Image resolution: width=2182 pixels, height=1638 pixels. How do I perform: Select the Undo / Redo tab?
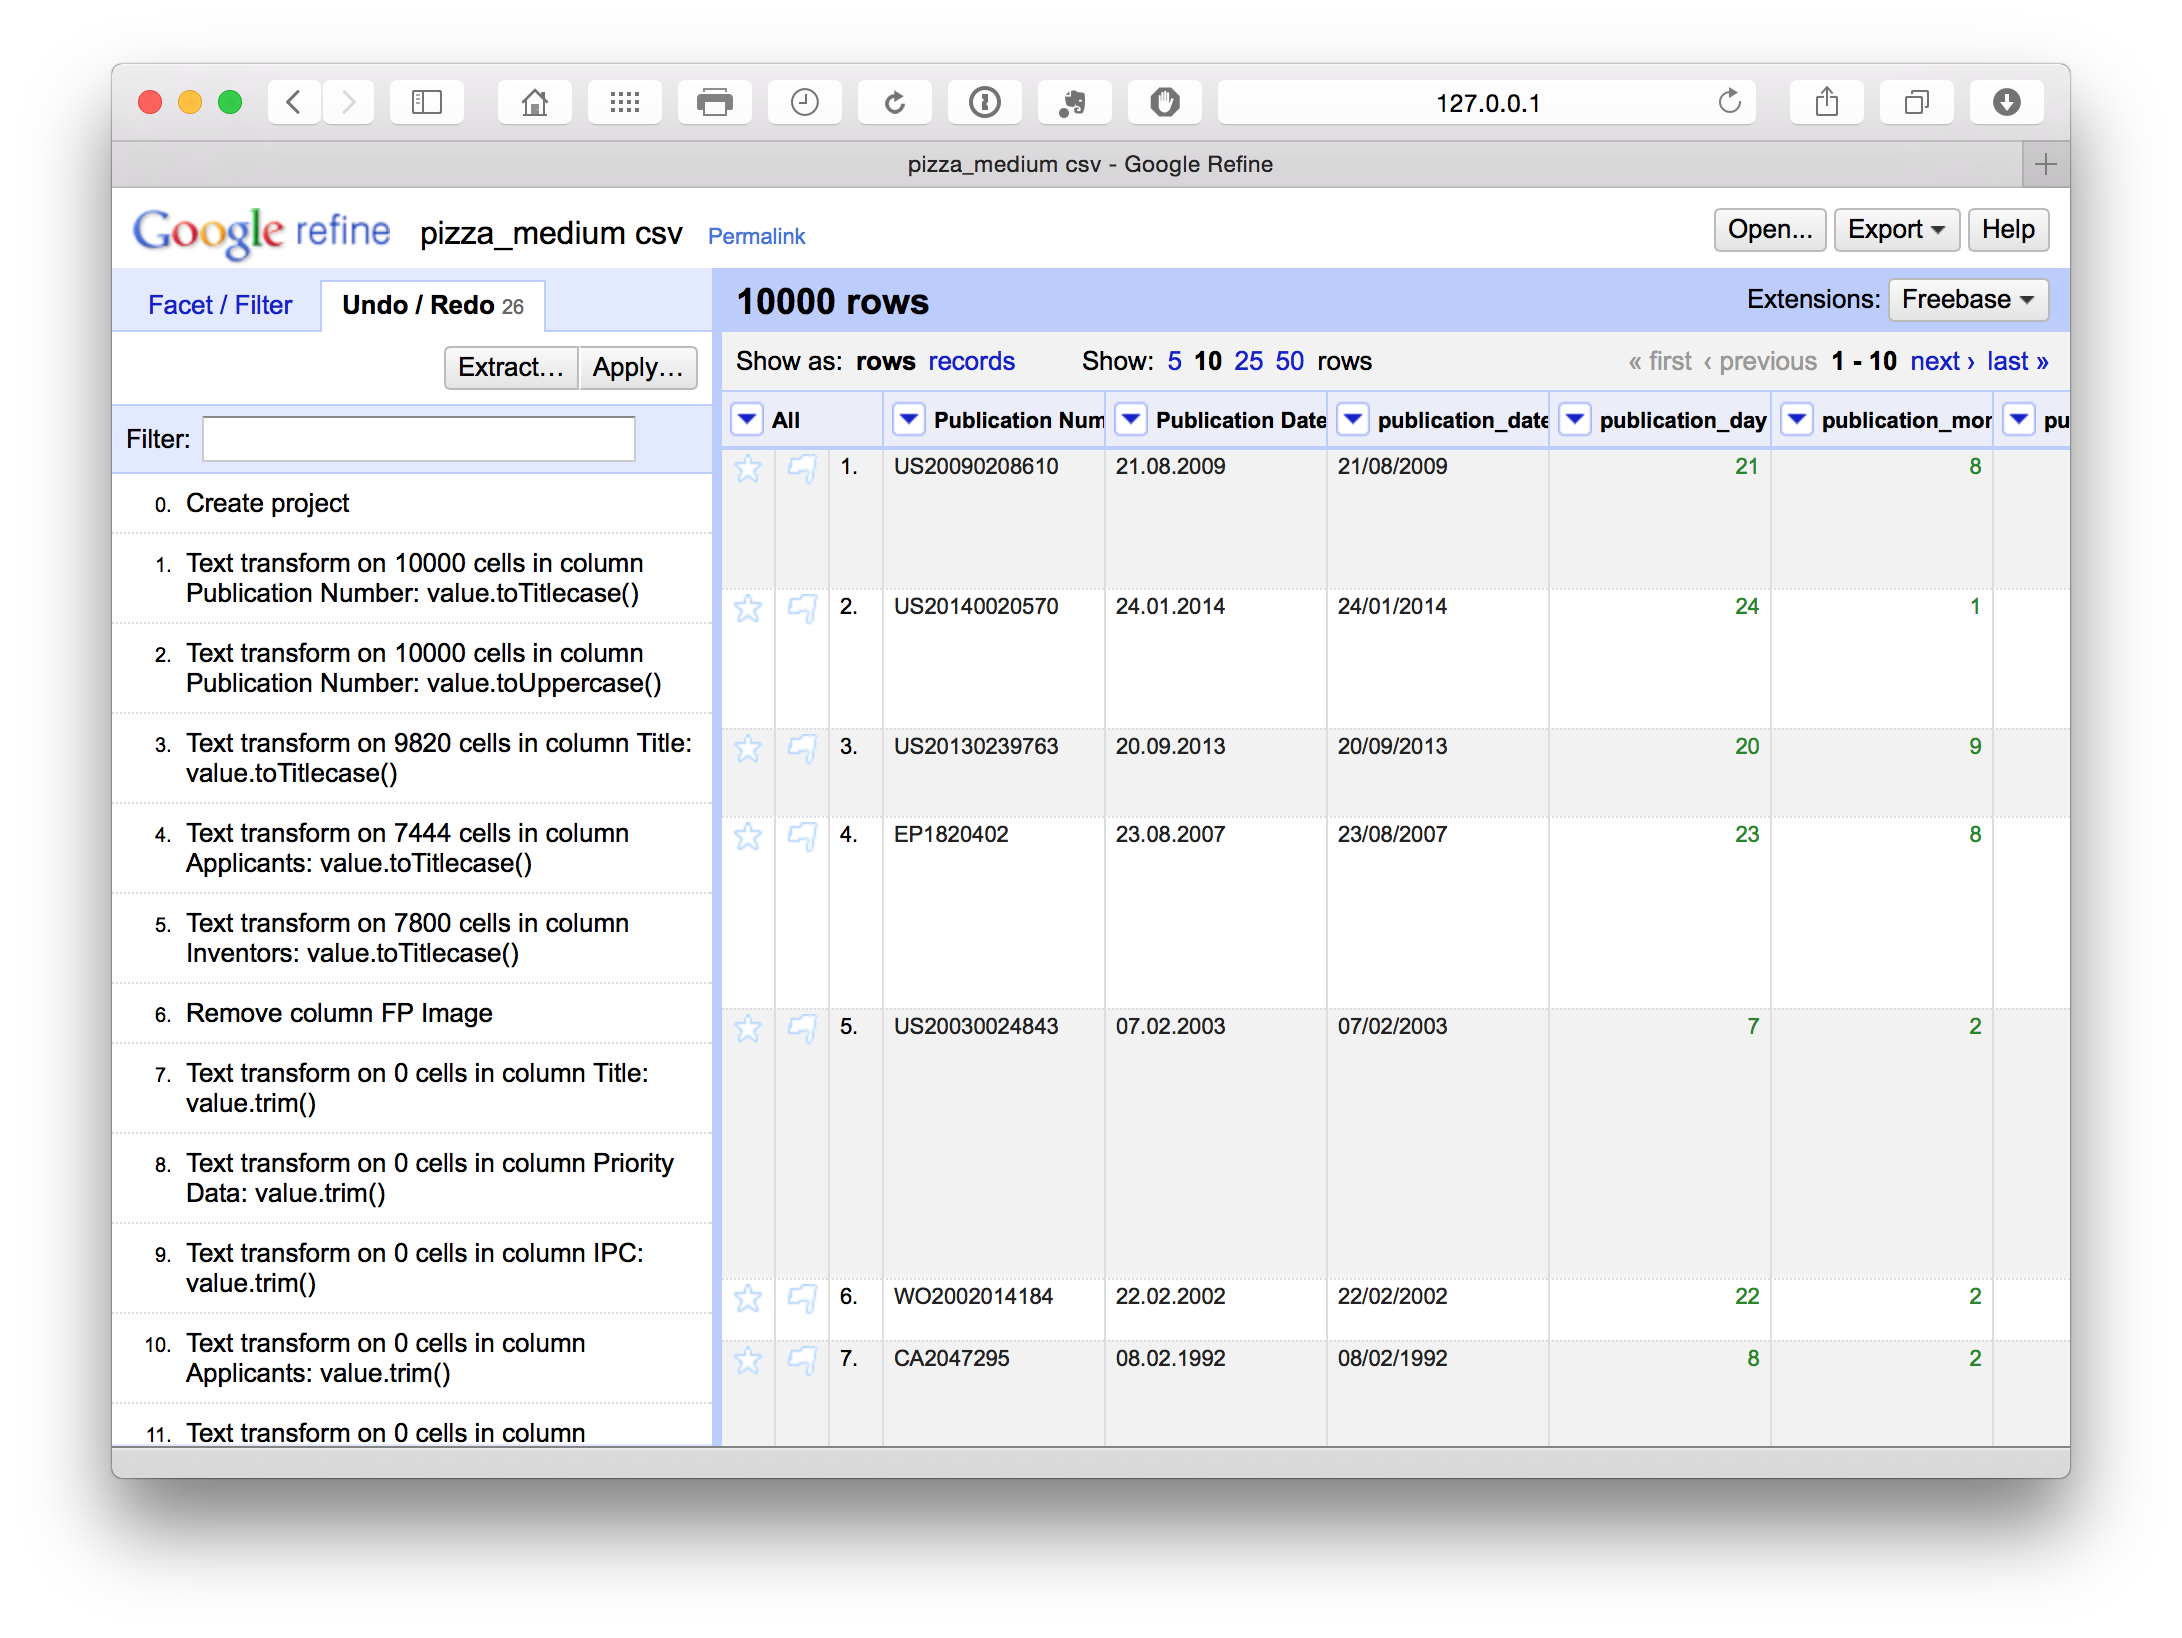point(433,305)
